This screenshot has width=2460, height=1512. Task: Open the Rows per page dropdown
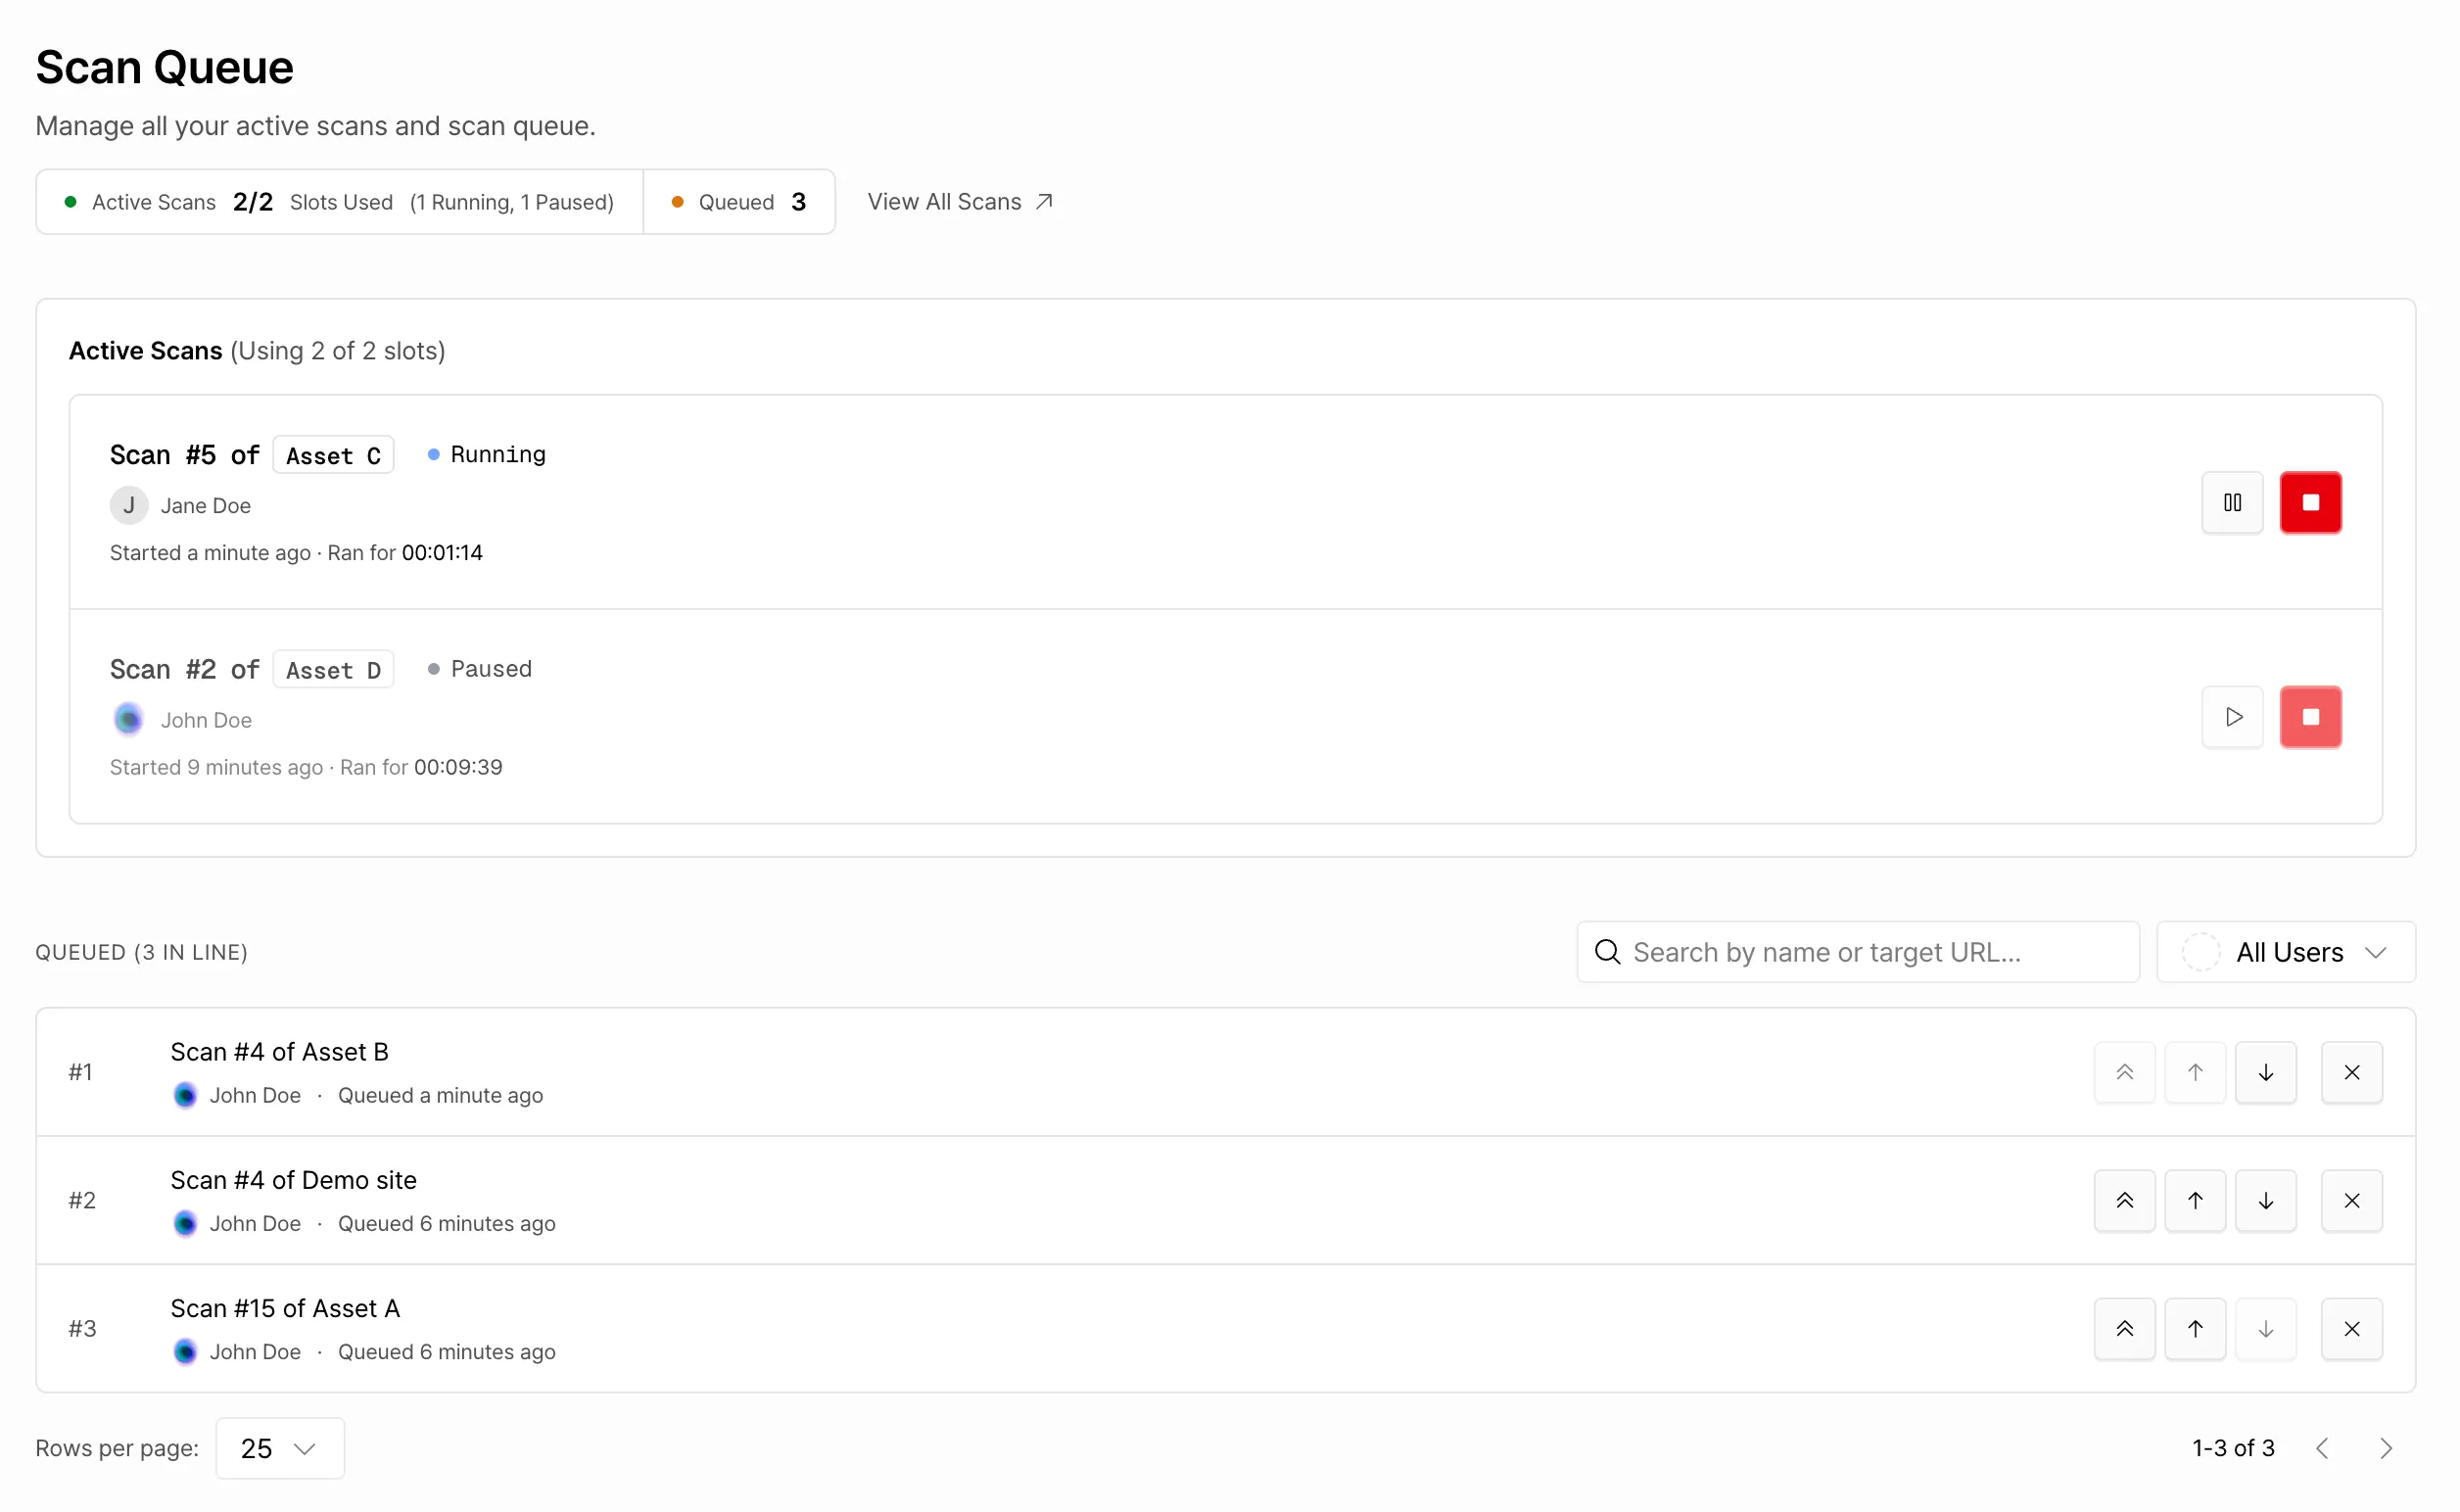click(x=280, y=1448)
